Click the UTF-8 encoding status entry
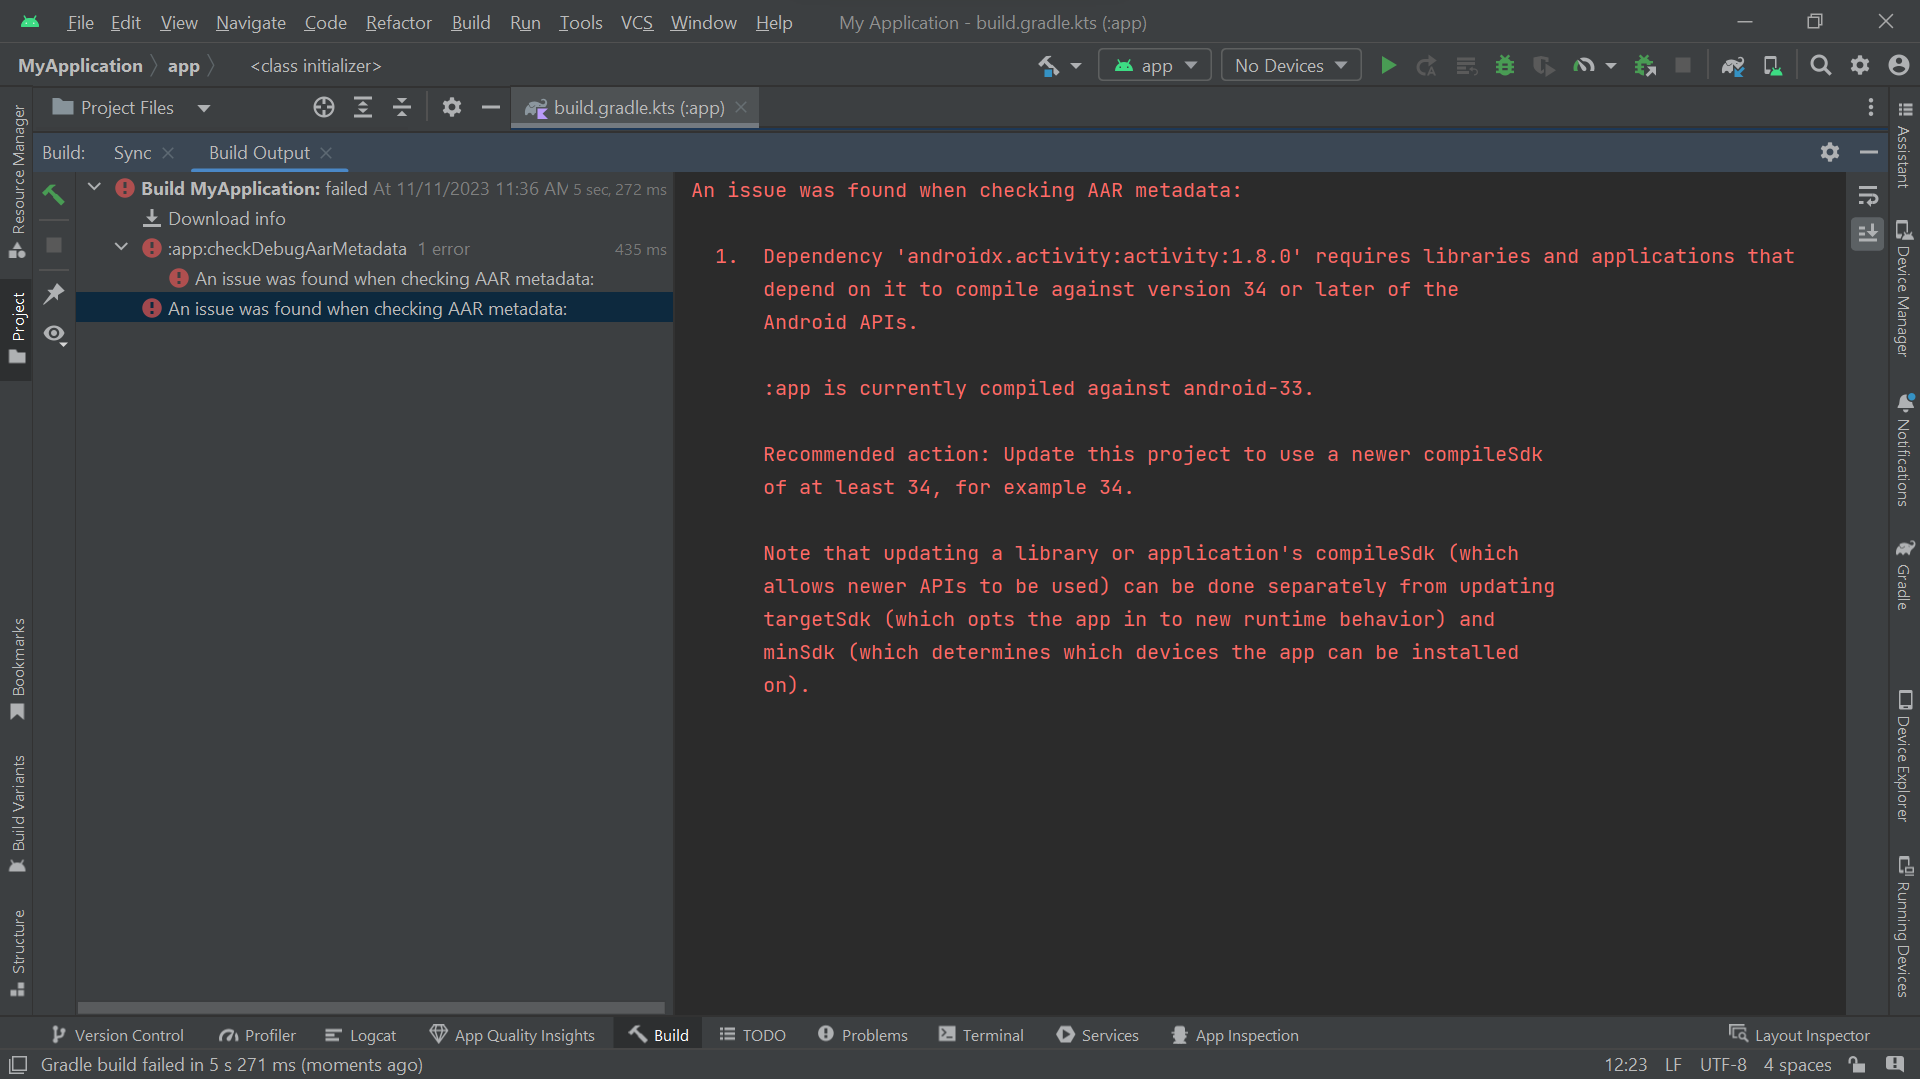 pyautogui.click(x=1723, y=1066)
